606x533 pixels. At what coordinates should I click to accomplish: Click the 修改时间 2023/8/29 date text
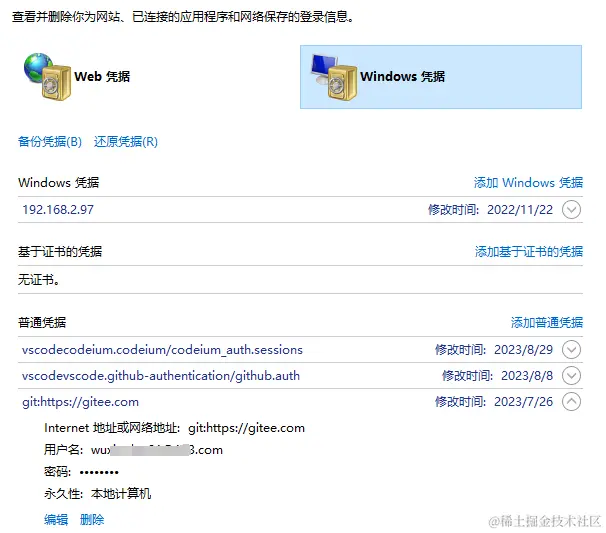(x=494, y=350)
